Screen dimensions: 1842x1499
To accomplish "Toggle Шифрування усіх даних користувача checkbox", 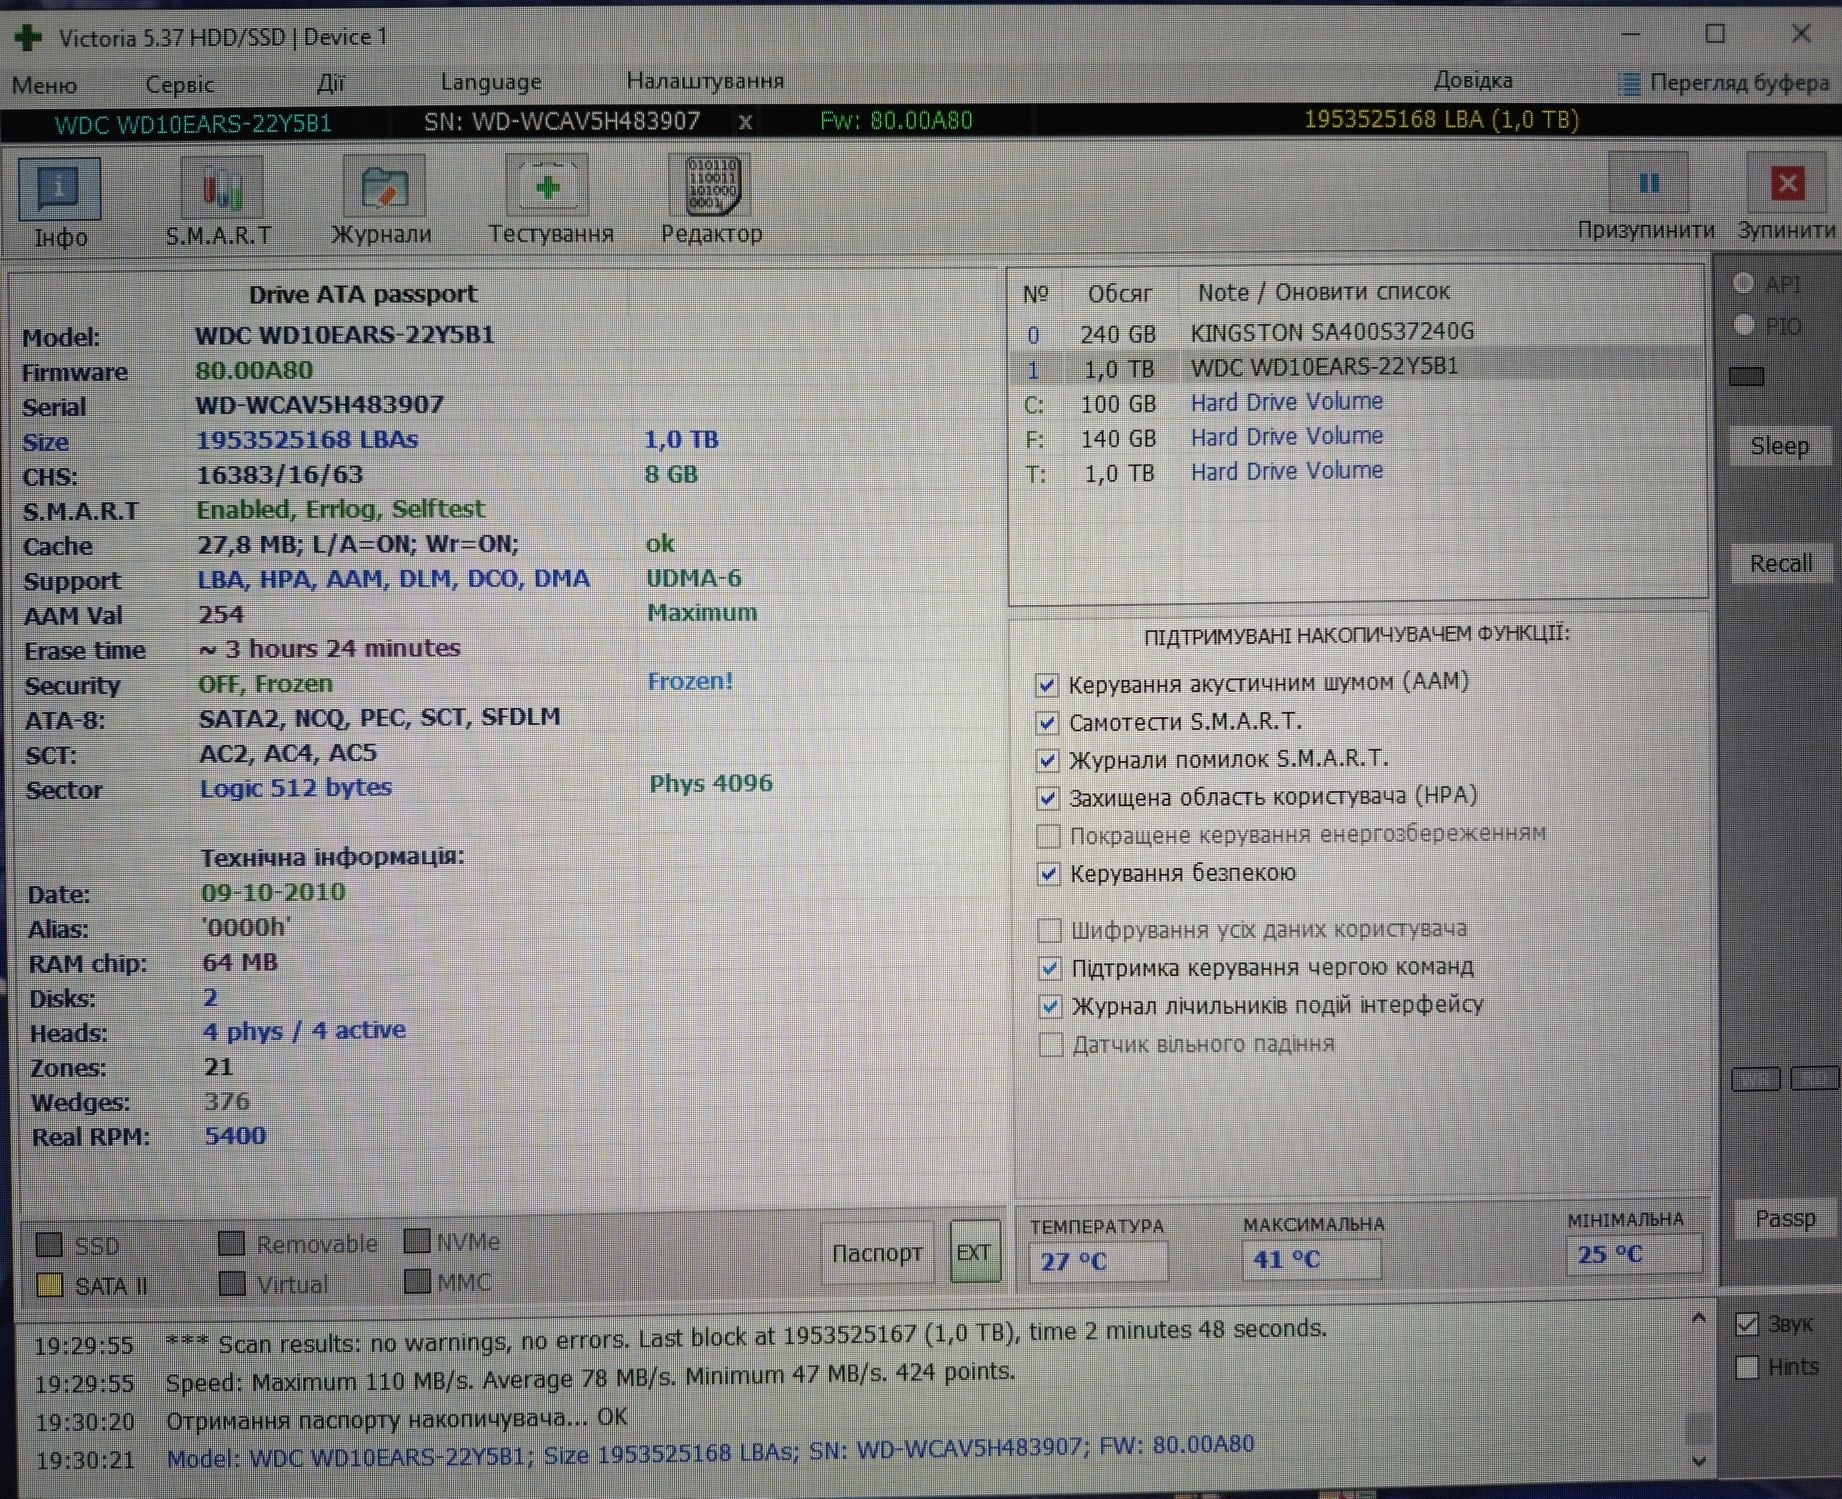I will (x=1049, y=931).
